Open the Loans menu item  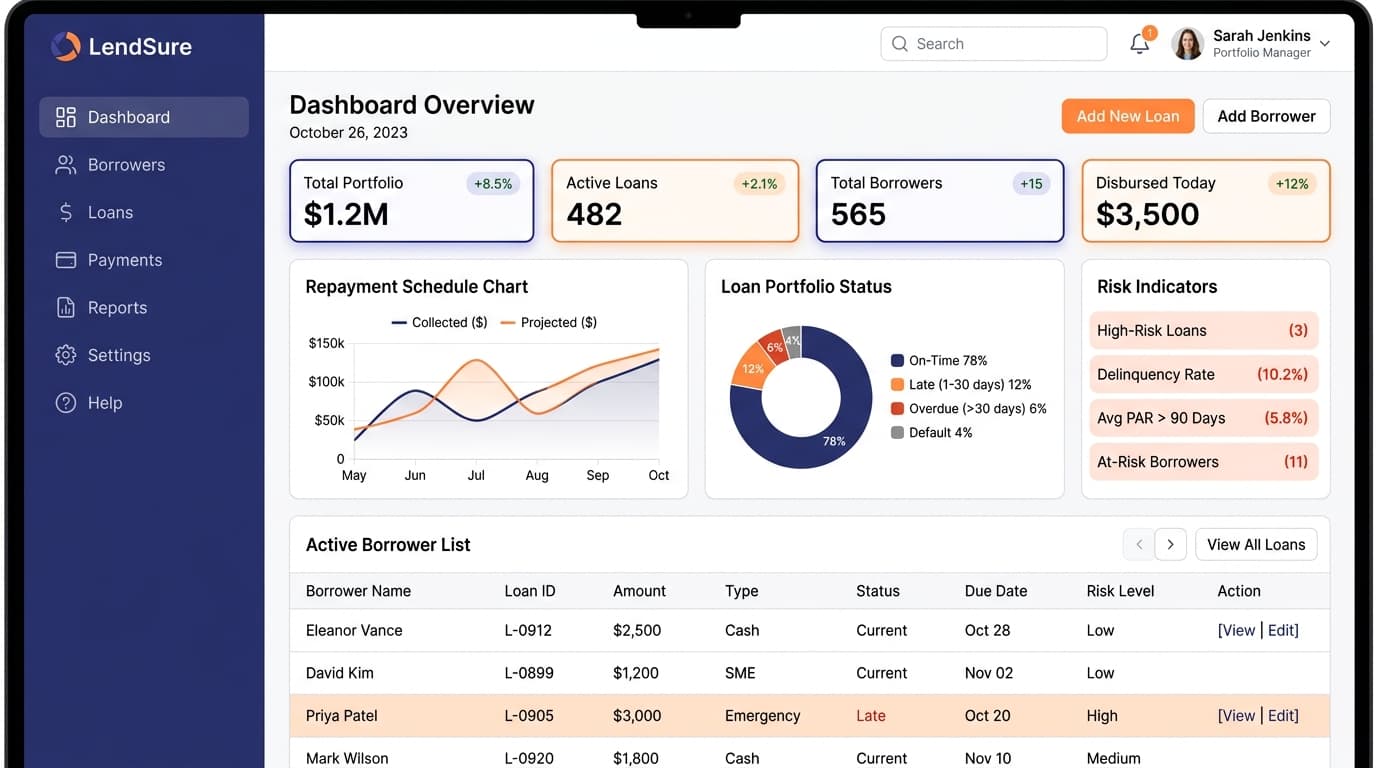144,212
